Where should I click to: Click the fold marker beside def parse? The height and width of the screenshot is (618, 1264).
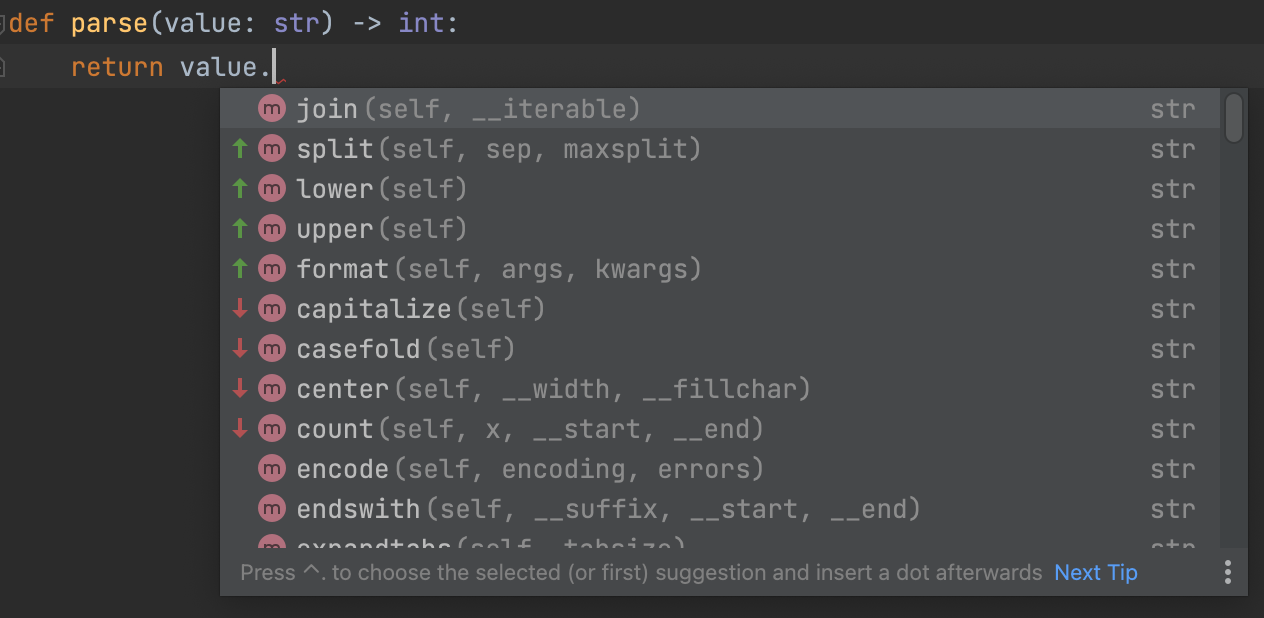(x=3, y=23)
